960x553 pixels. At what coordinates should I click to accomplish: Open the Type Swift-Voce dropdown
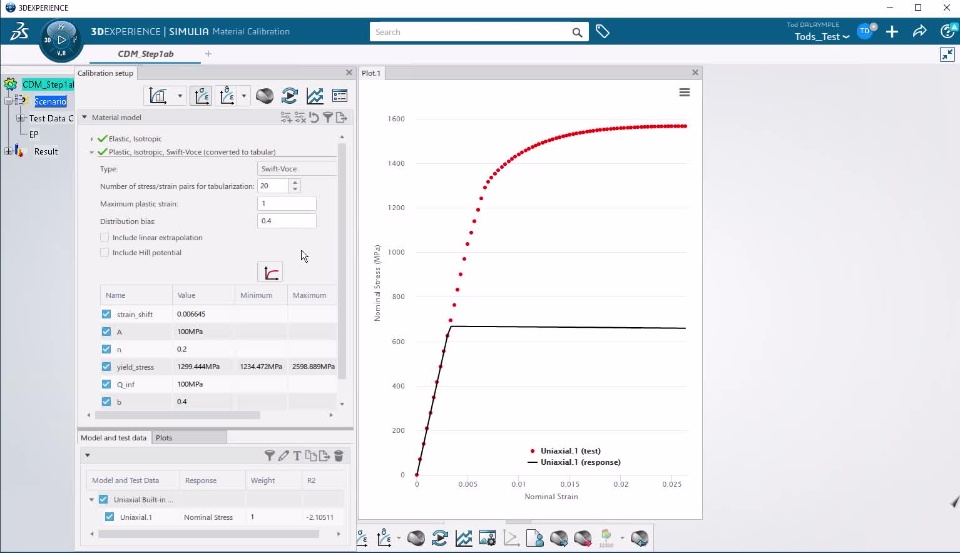click(x=297, y=168)
